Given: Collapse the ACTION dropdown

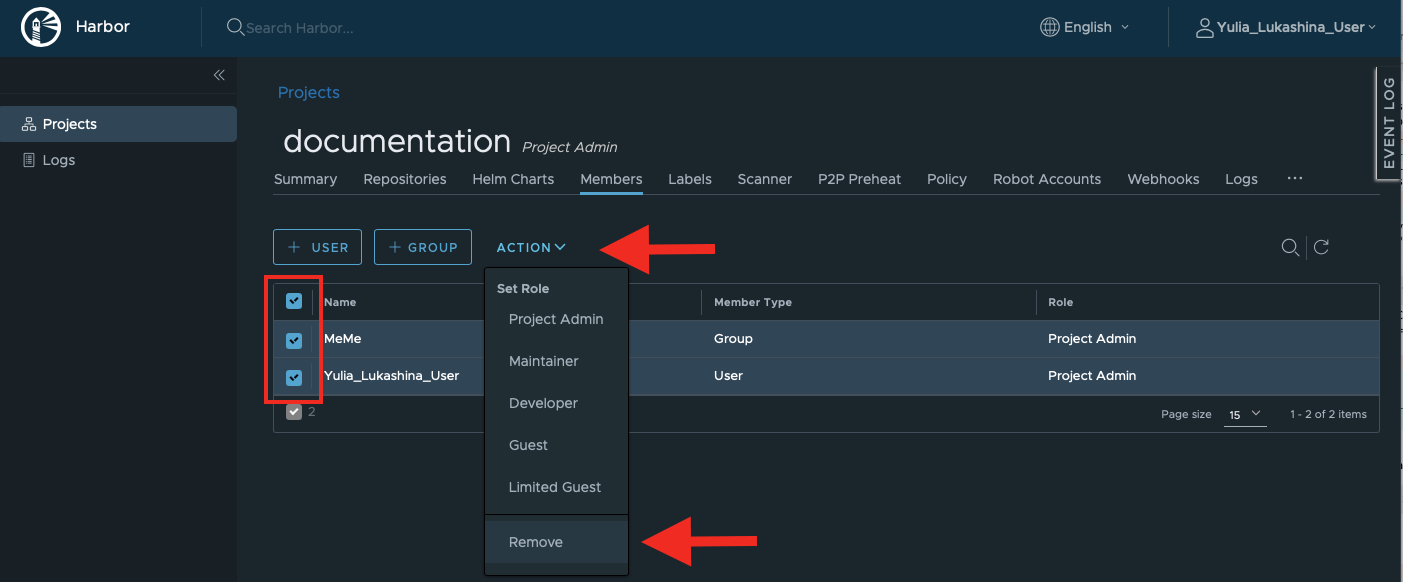Looking at the screenshot, I should [531, 247].
